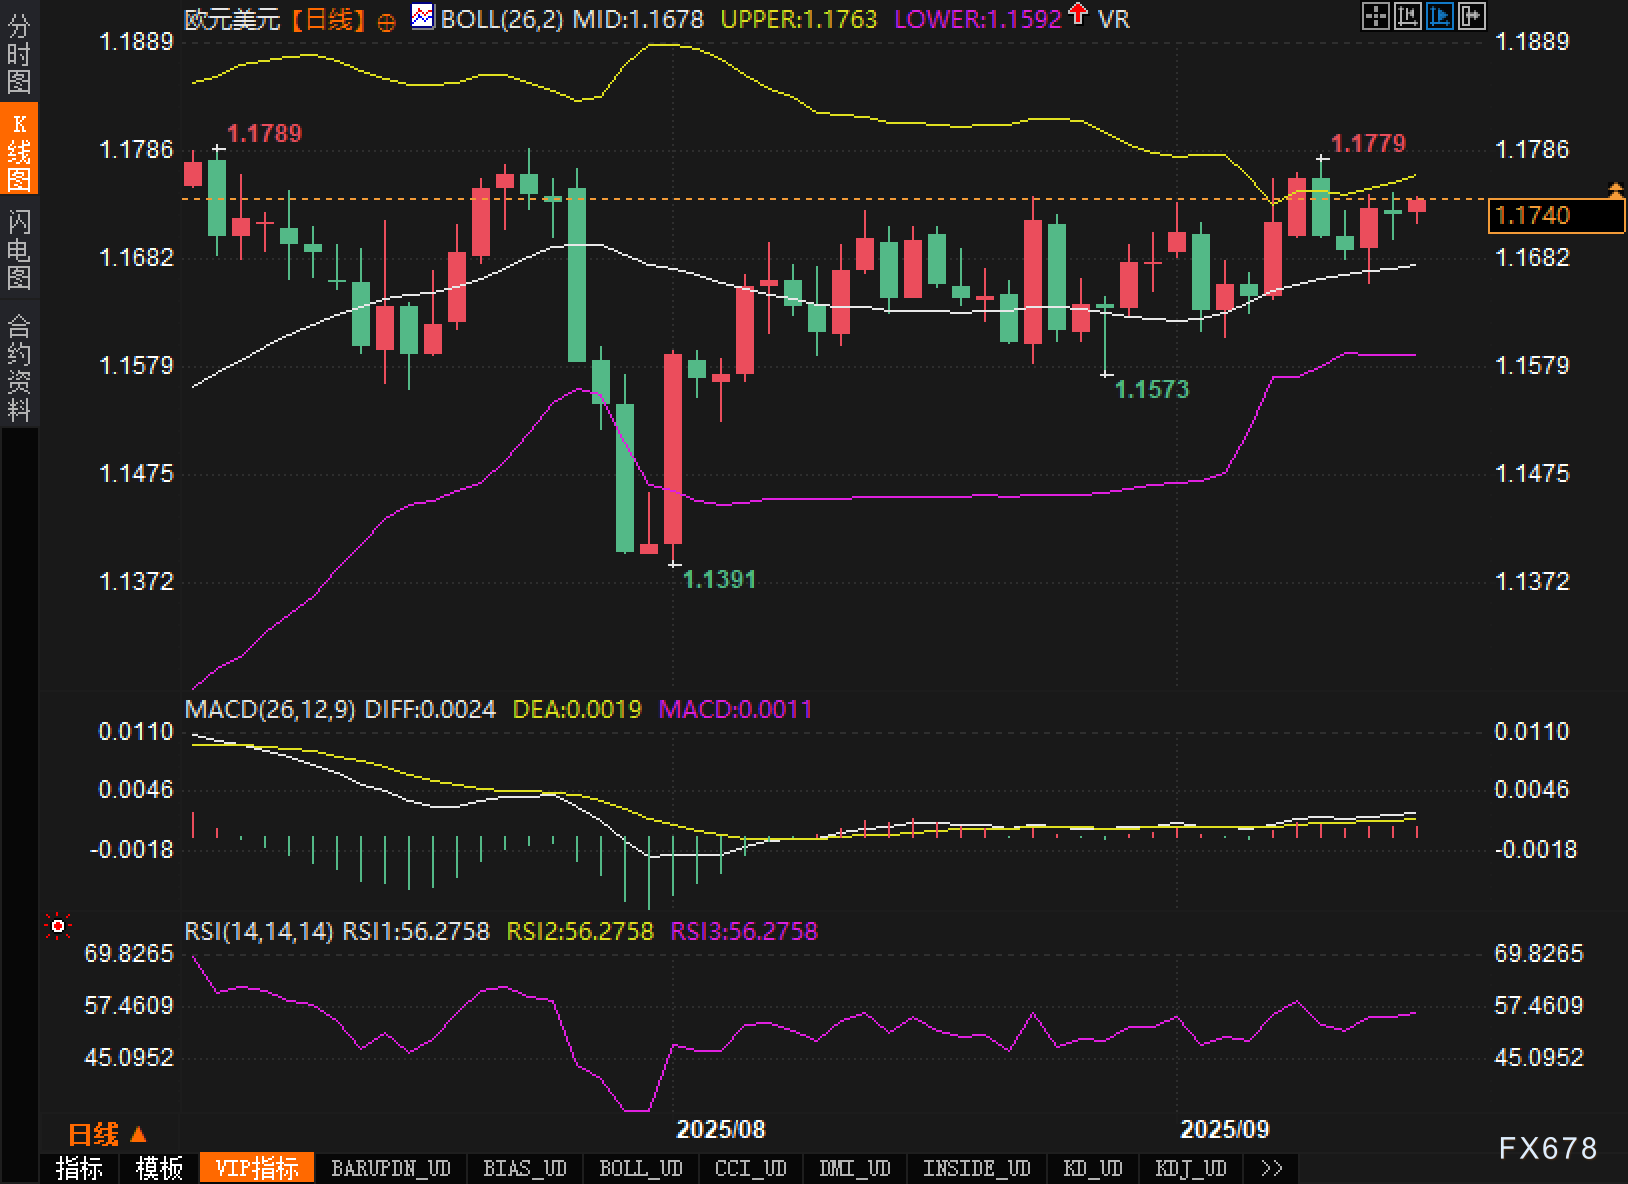Screen dimensions: 1628x1184
Task: Click the BOLL indicator chart icon
Action: tap(423, 17)
